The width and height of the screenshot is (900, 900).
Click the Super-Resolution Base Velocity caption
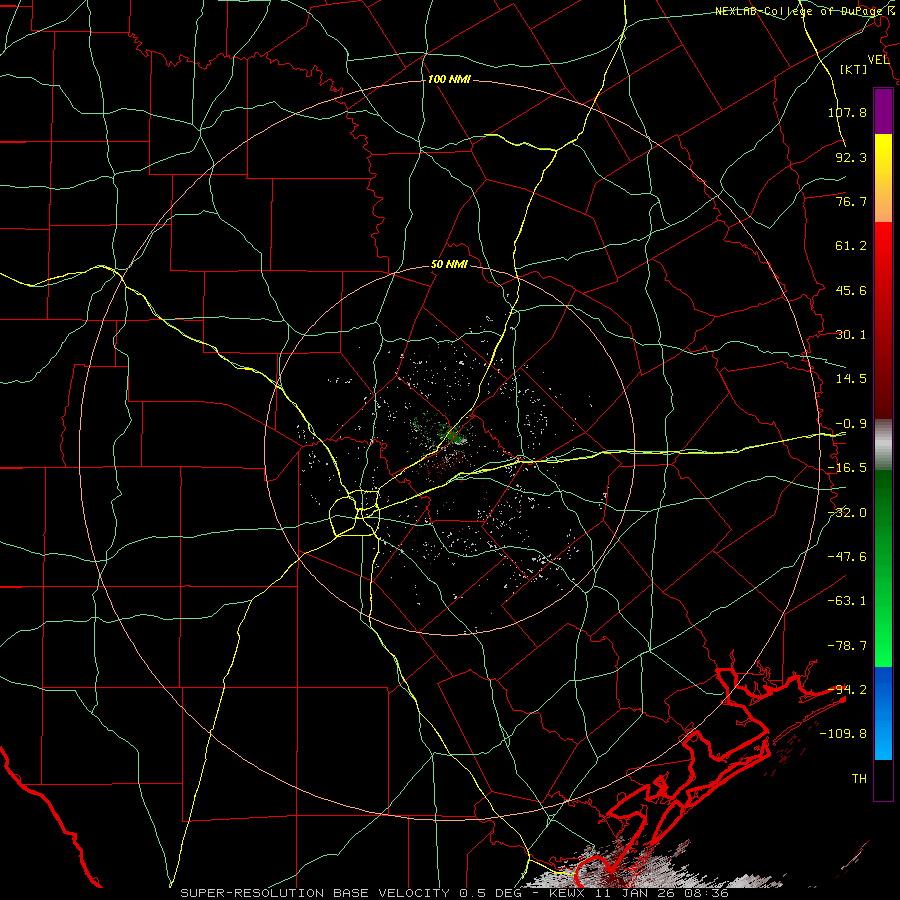455,893
